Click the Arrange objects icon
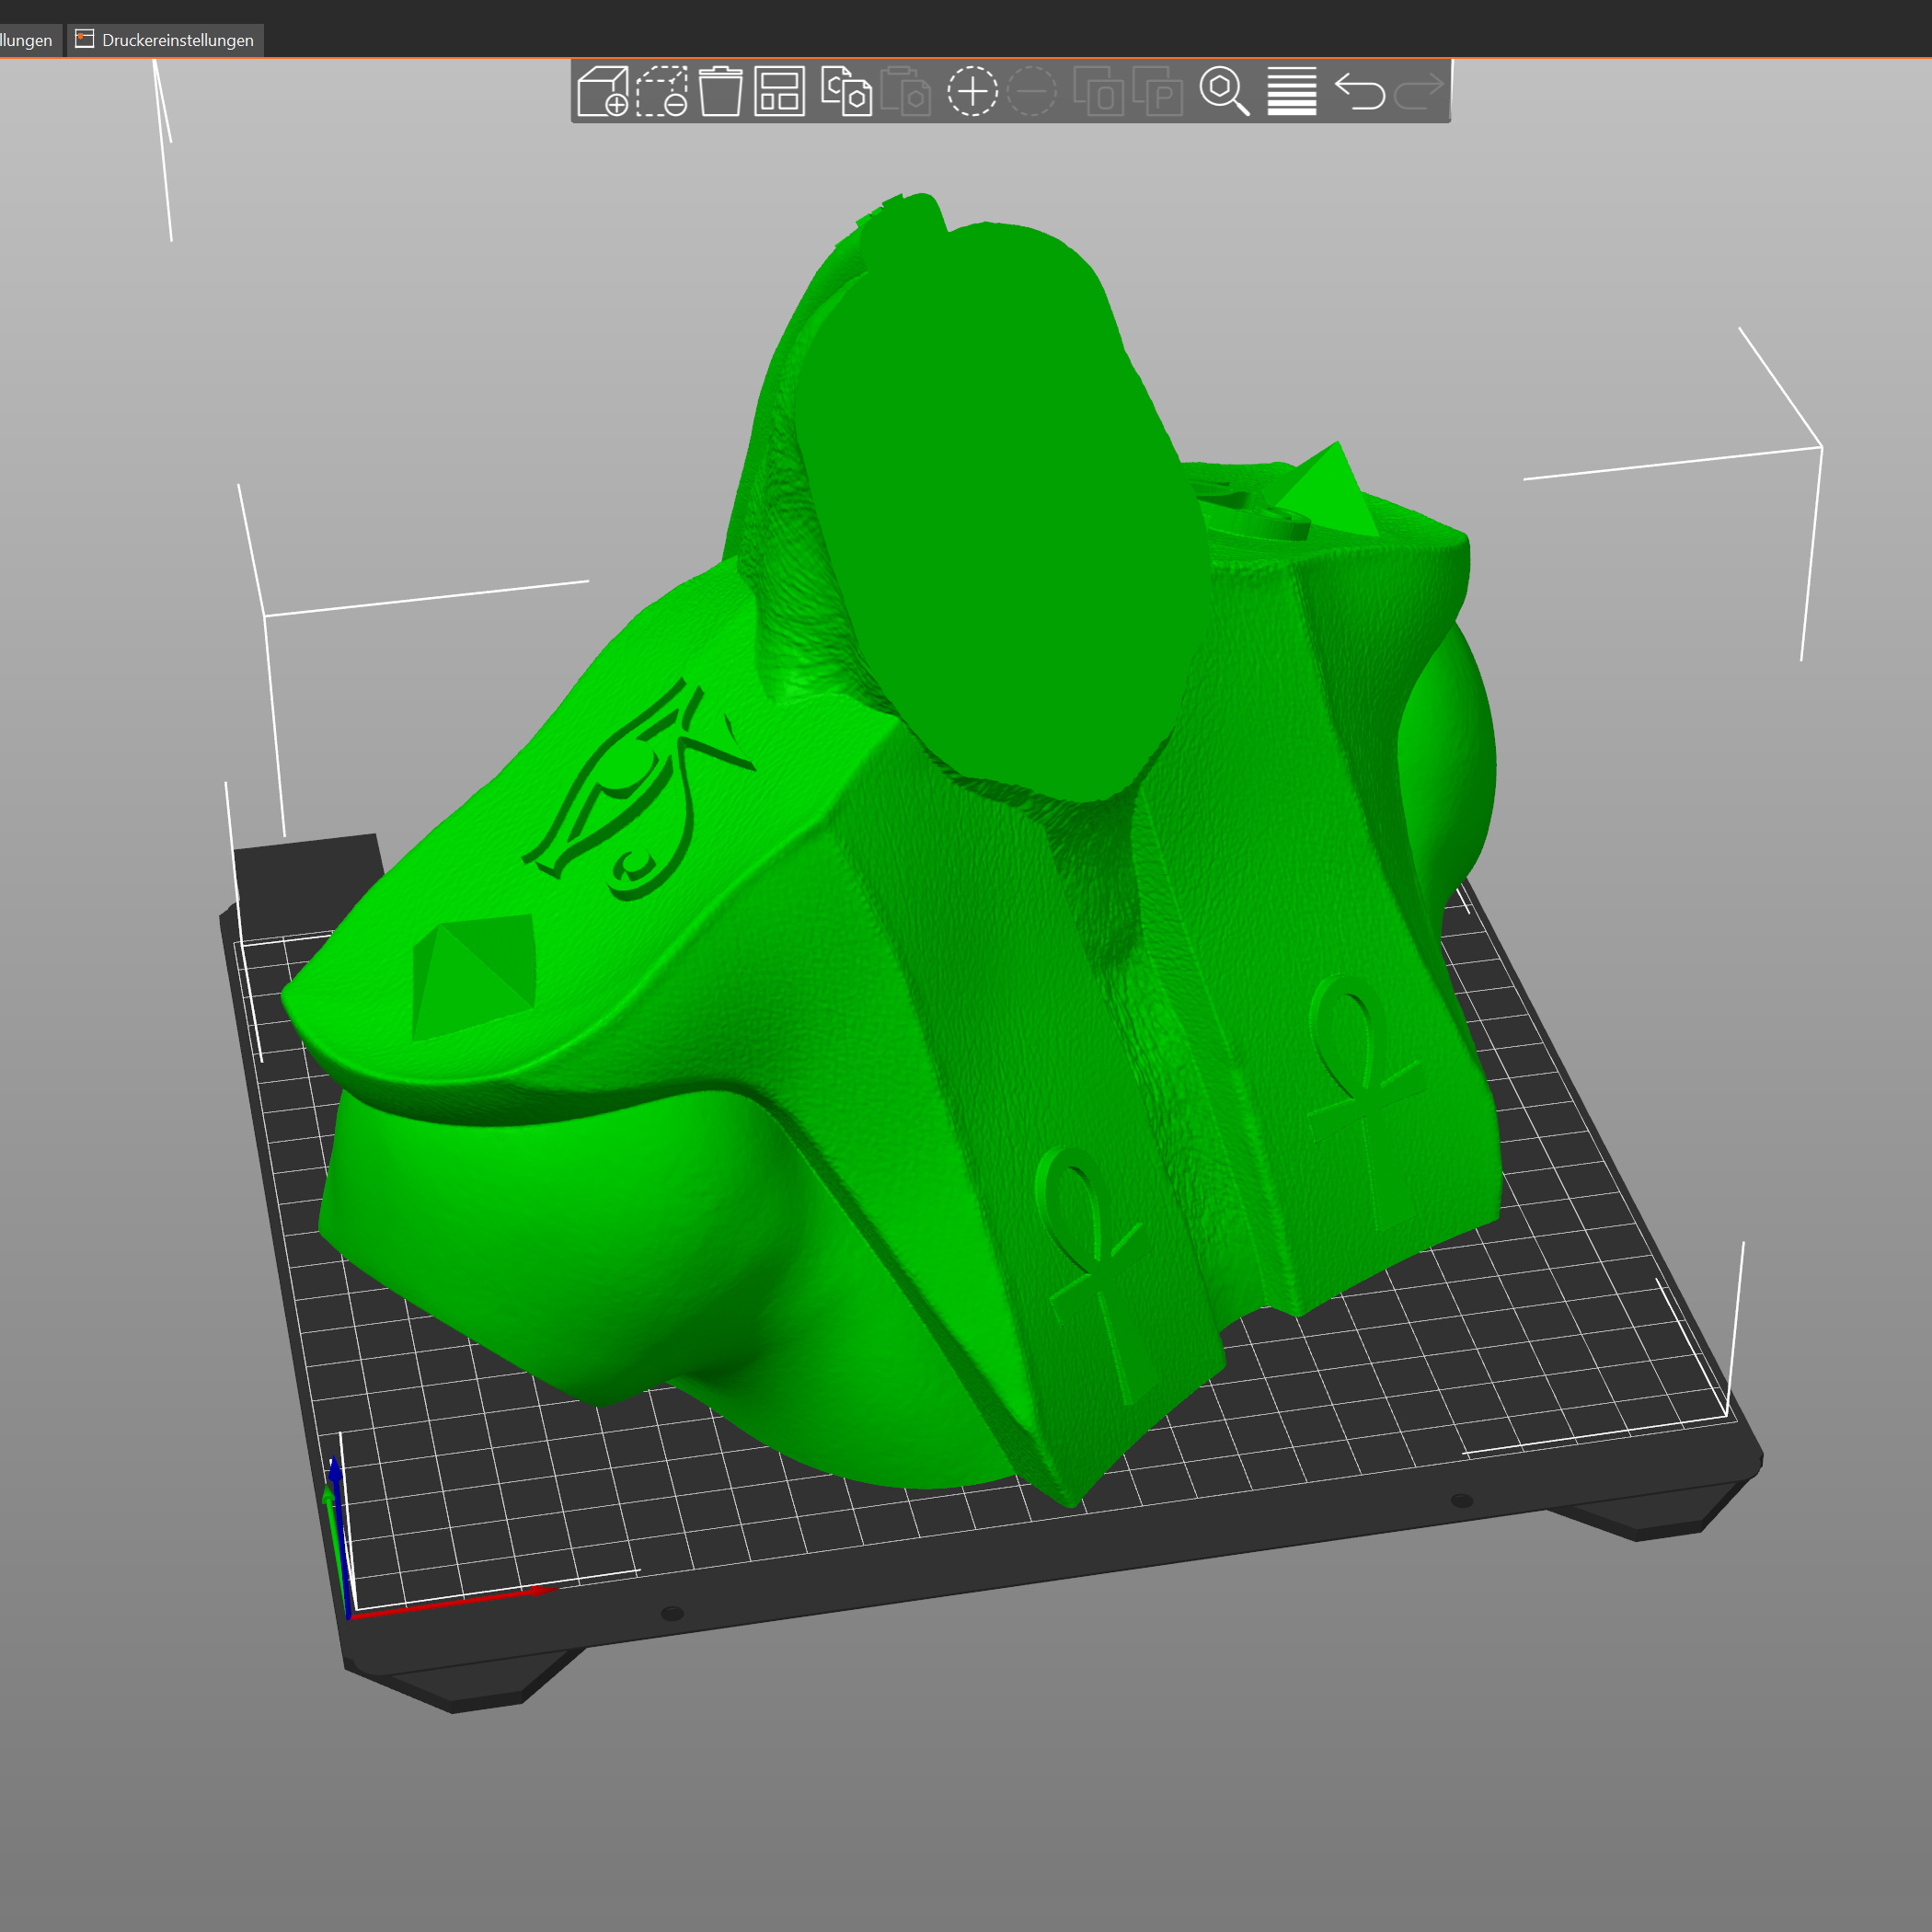1932x1932 pixels. click(779, 91)
